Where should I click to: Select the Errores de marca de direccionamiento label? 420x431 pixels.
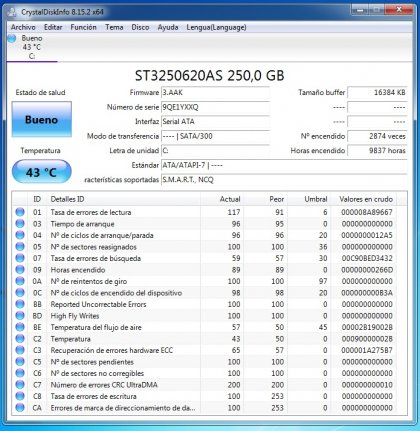point(123,408)
